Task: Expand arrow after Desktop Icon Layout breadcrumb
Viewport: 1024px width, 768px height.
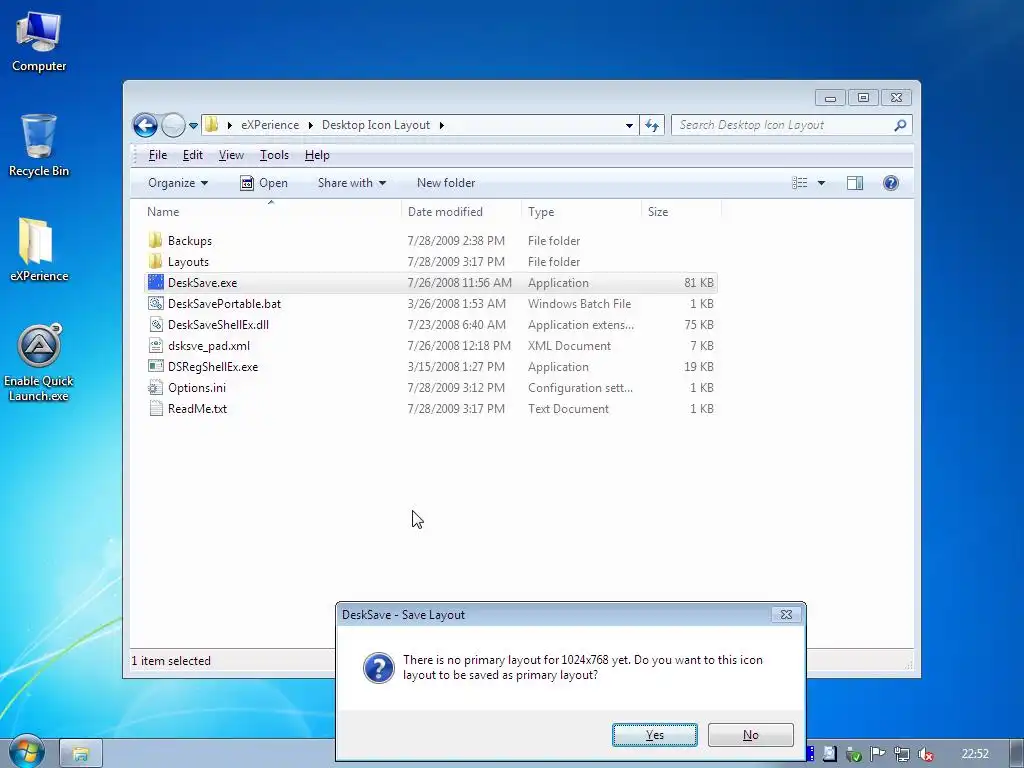Action: [x=441, y=125]
